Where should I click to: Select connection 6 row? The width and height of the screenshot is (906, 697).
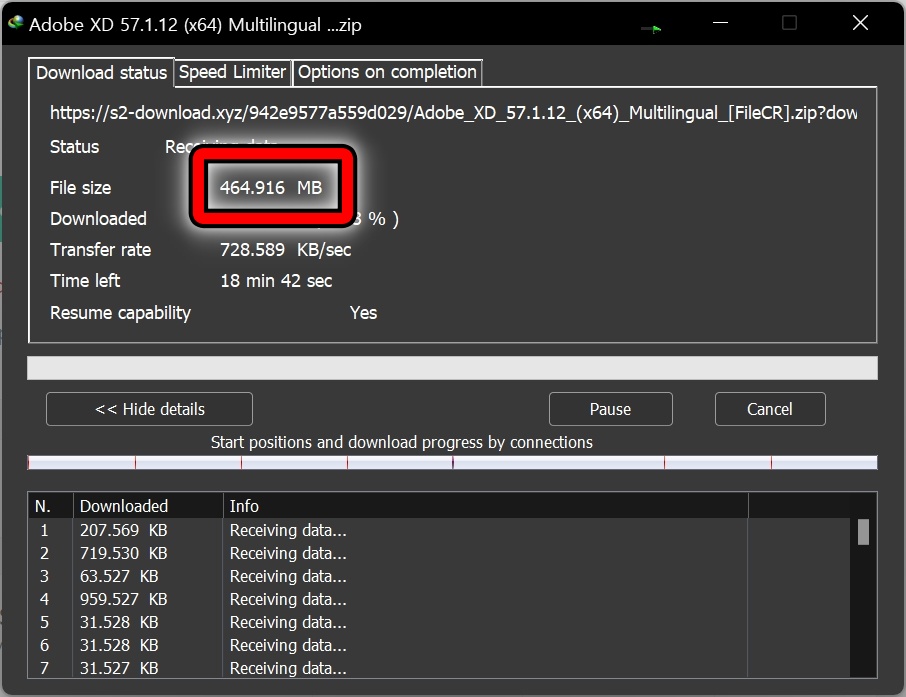coord(439,646)
